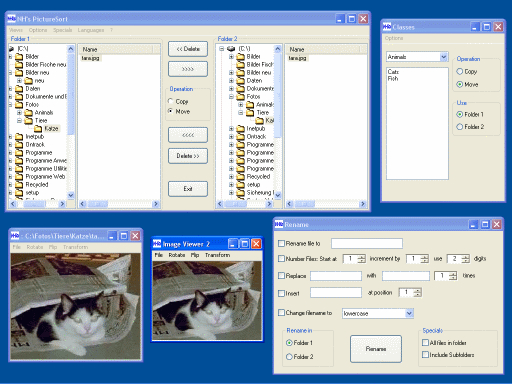
Task: Enable the Replace checkbox in Rename
Action: pyautogui.click(x=281, y=275)
